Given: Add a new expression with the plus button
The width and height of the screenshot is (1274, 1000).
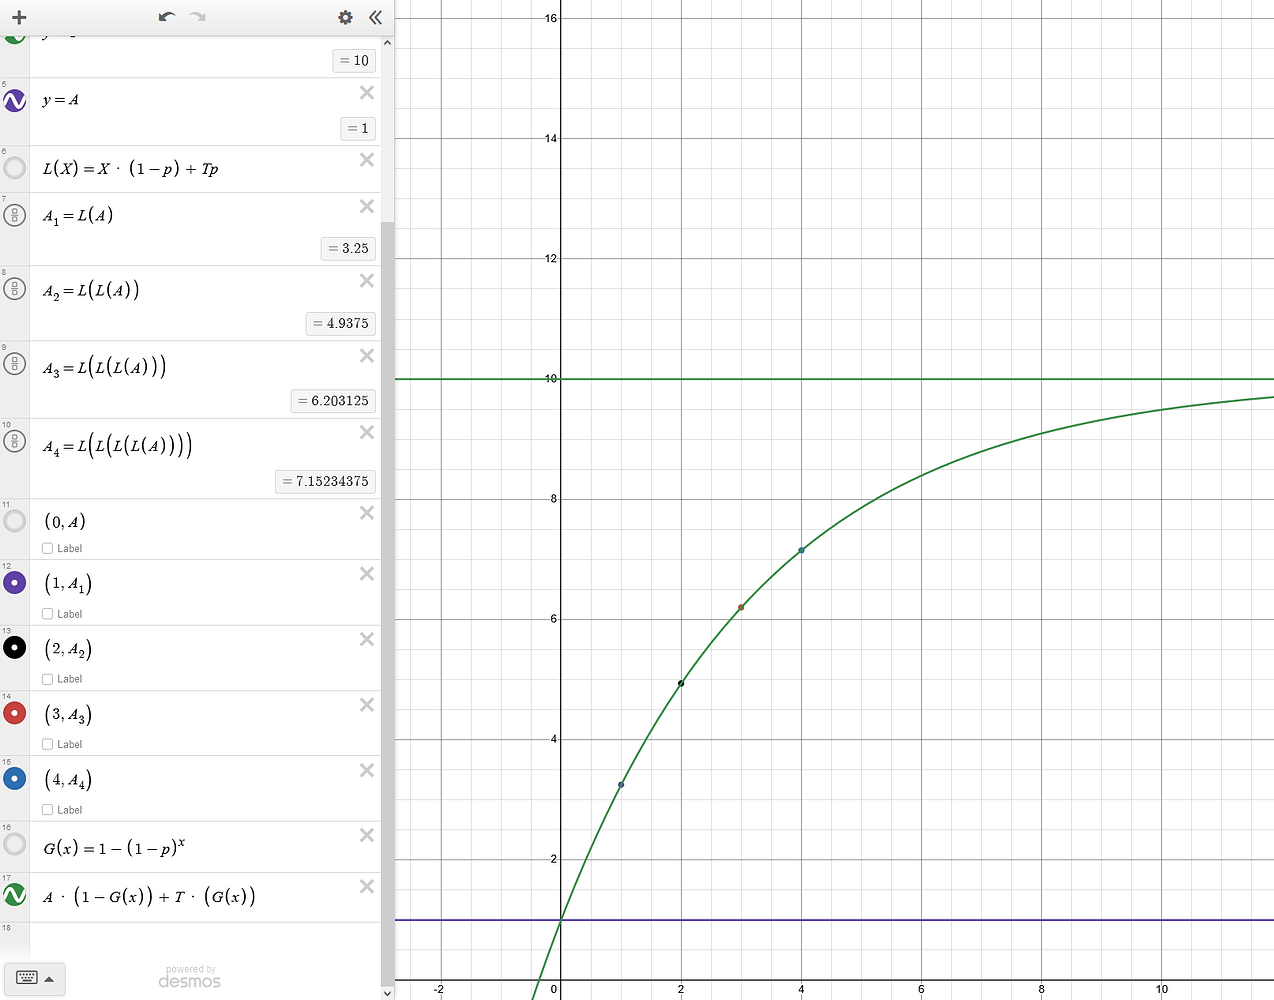Looking at the screenshot, I should tap(18, 17).
